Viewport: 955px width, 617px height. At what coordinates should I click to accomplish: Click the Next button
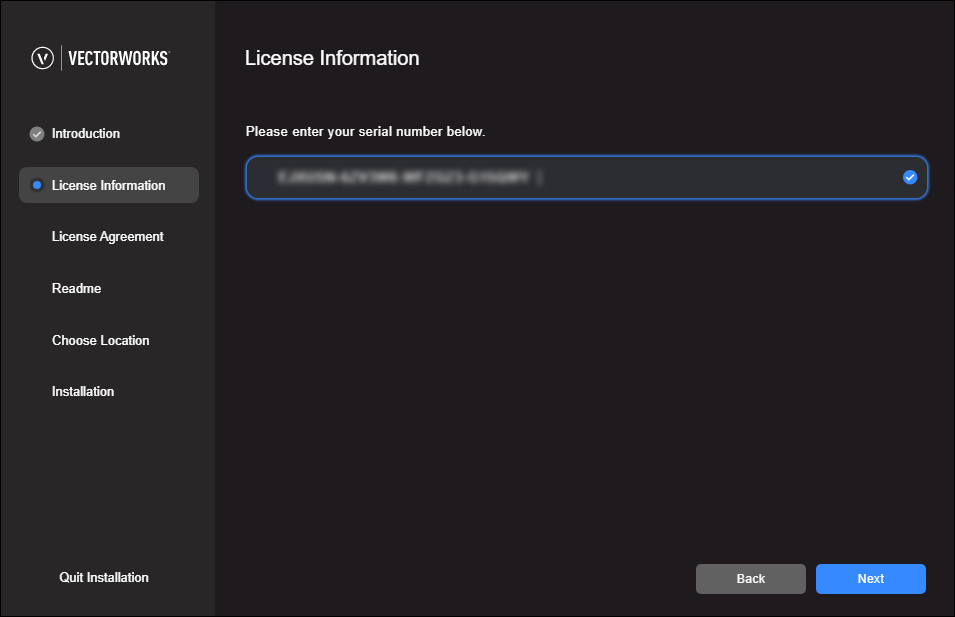click(x=870, y=578)
